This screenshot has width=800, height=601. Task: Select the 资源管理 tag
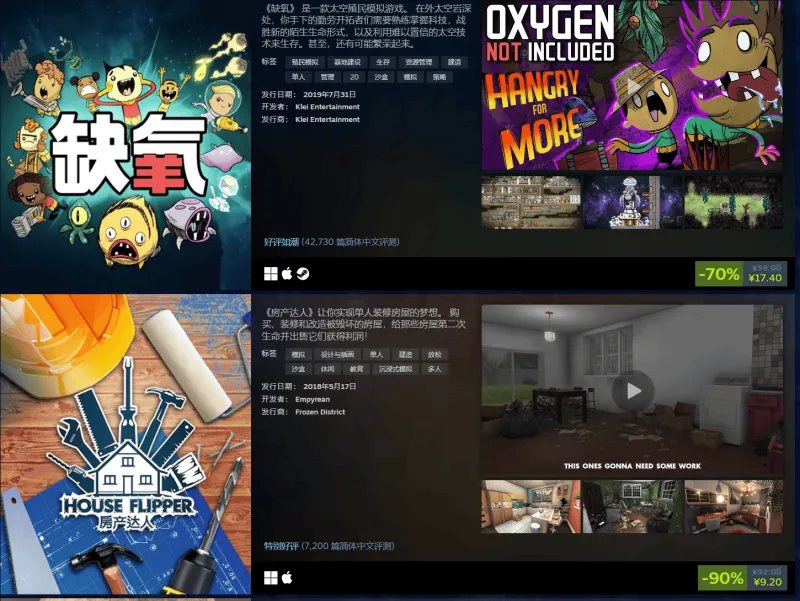click(418, 62)
